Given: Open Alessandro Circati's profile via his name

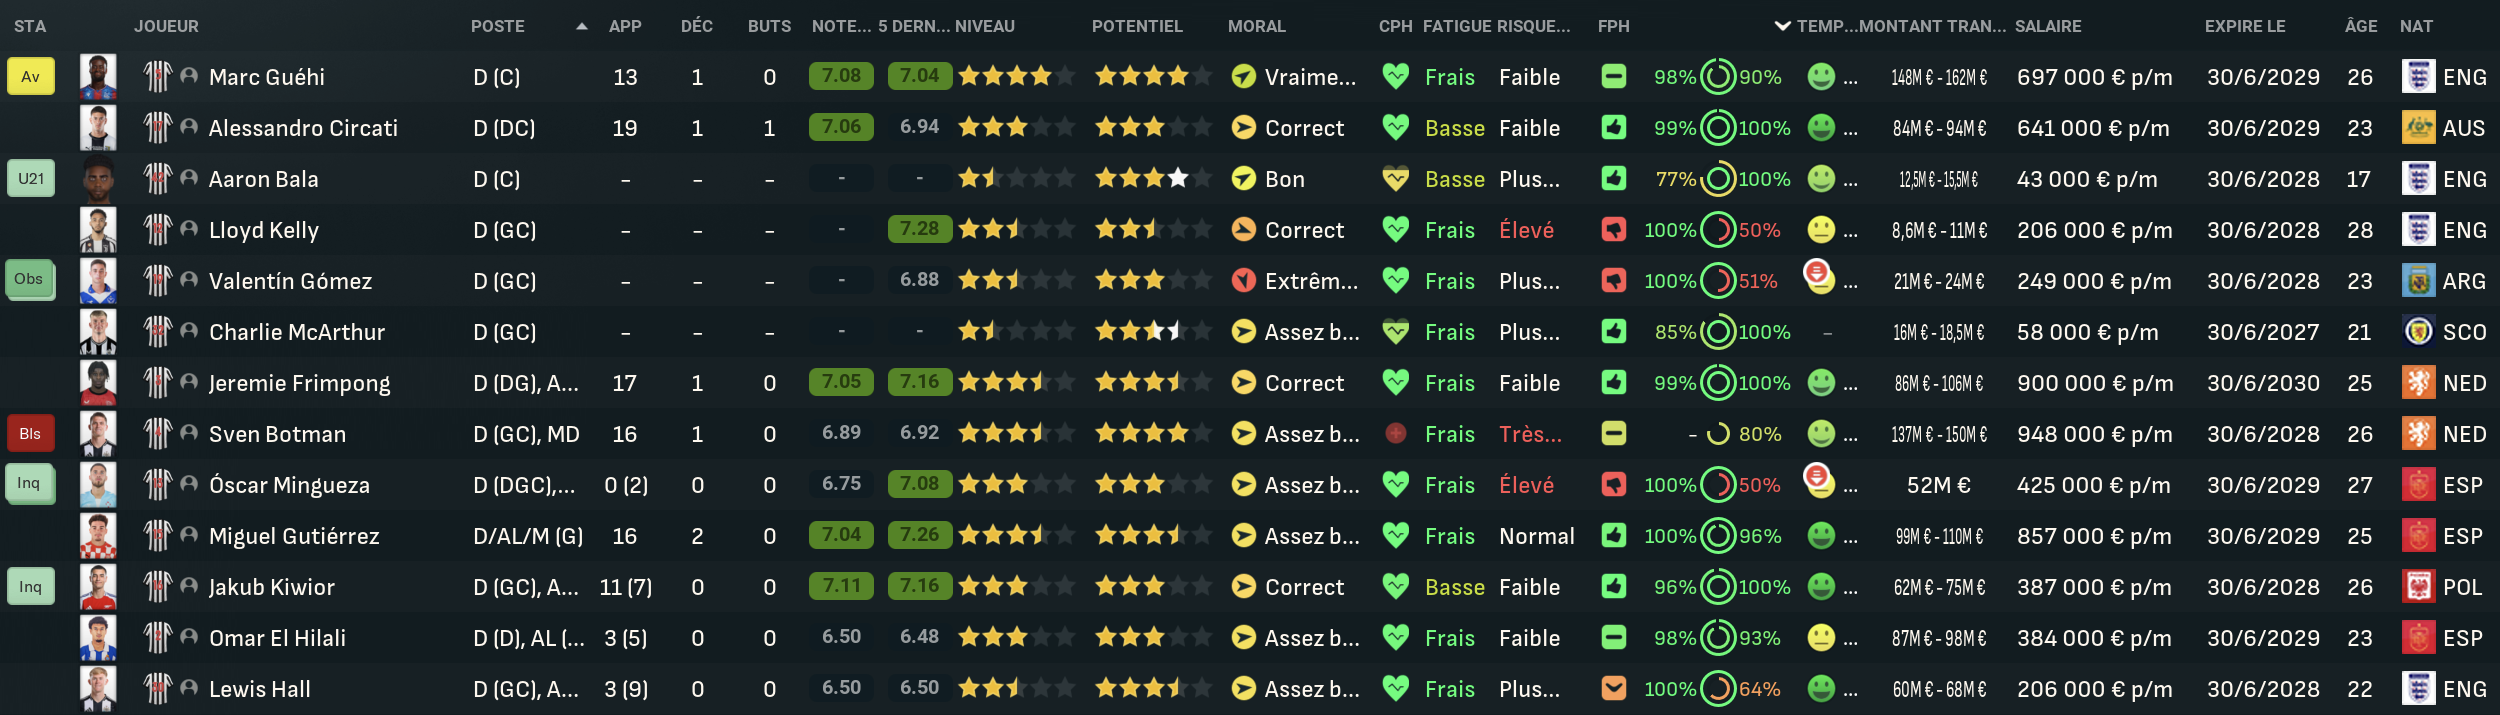Looking at the screenshot, I should point(303,128).
